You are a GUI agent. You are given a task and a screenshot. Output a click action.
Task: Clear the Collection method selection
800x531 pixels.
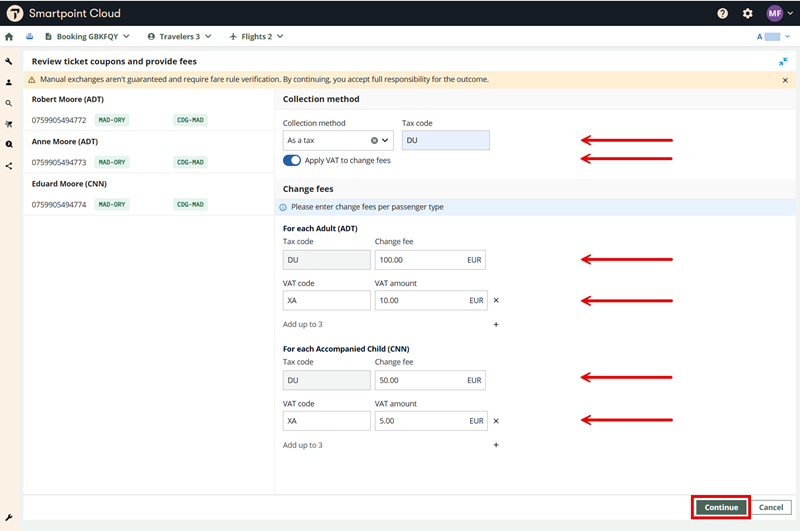[374, 141]
